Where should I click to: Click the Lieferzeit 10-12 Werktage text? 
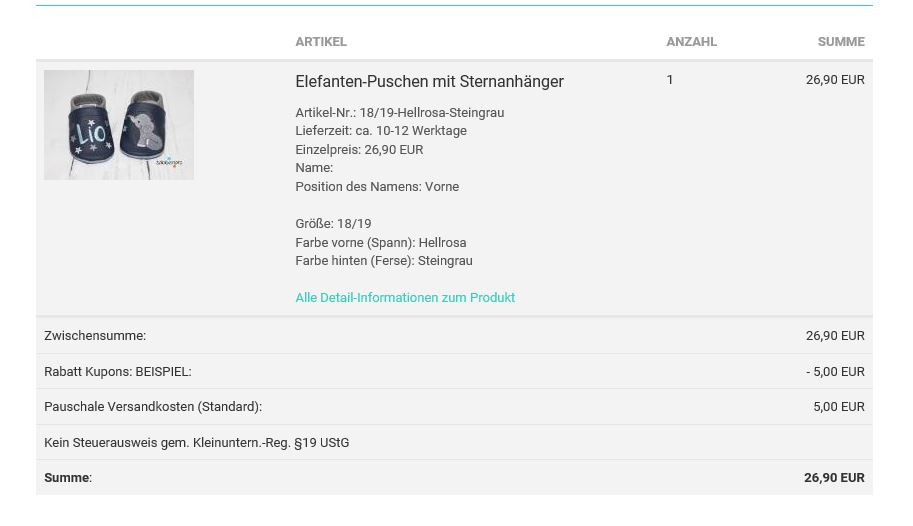click(381, 131)
